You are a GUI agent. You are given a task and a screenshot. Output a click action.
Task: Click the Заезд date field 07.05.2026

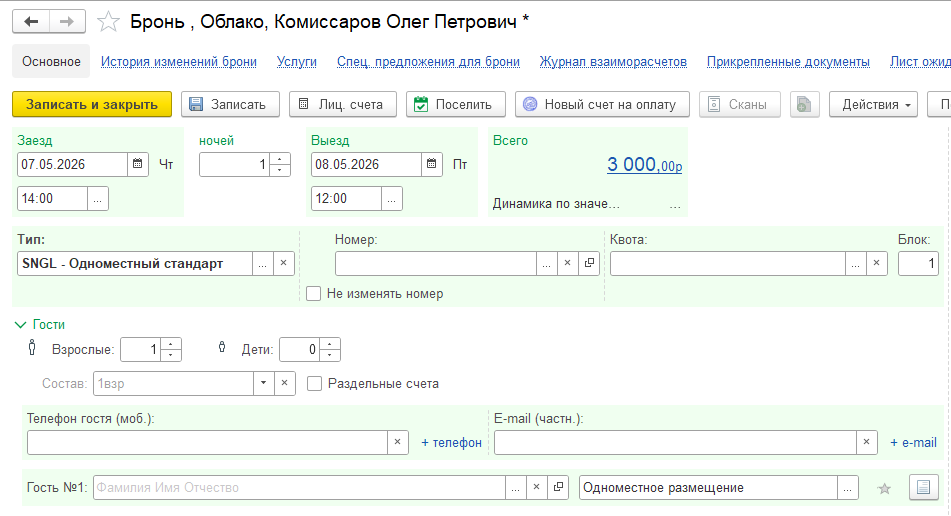72,164
